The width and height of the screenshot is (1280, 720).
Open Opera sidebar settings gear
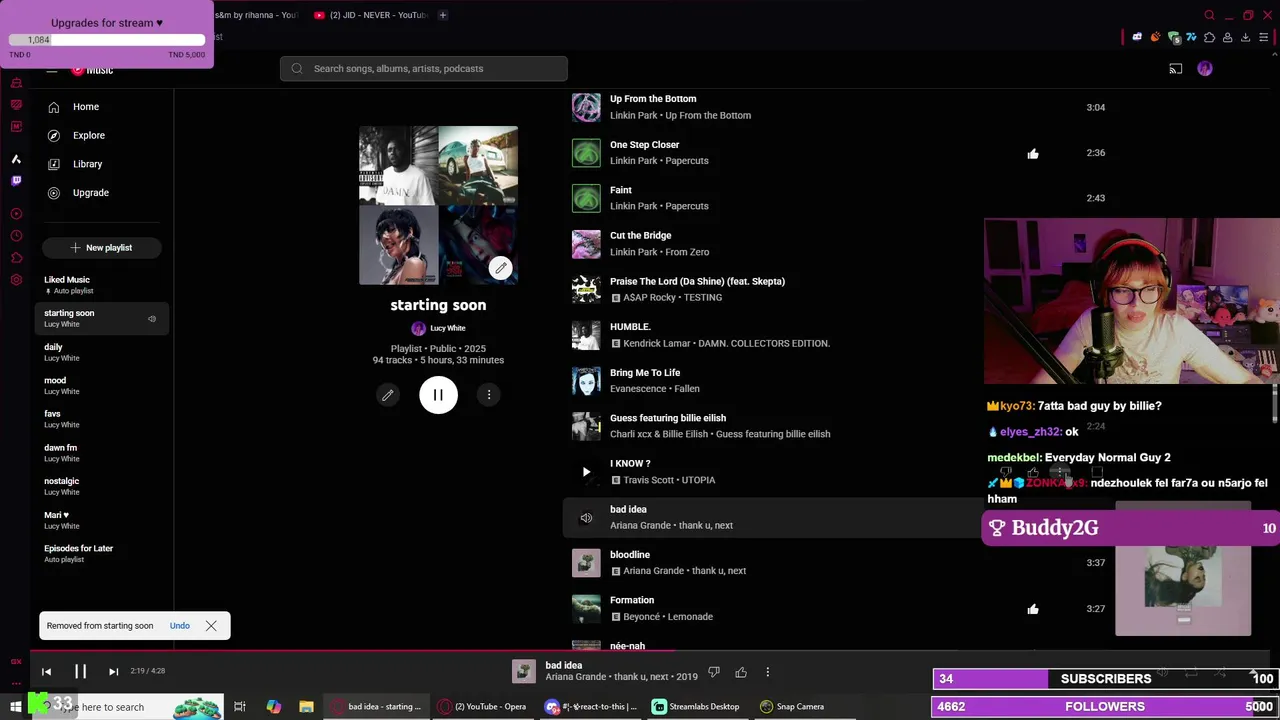point(16,280)
